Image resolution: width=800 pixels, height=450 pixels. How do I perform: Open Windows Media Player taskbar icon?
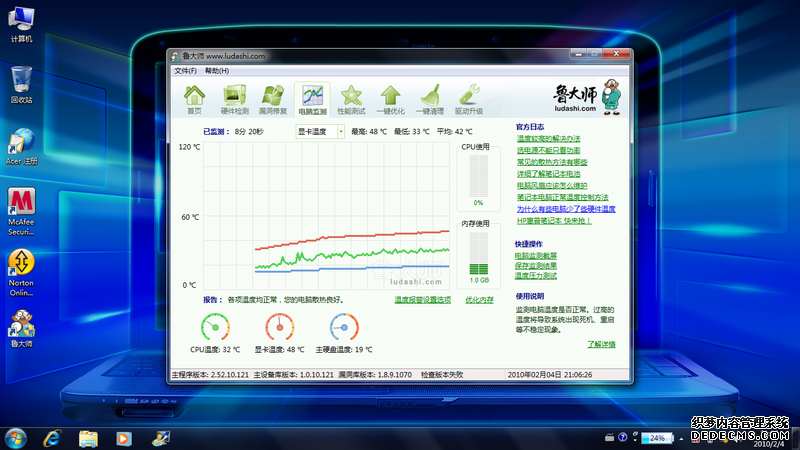pyautogui.click(x=123, y=439)
